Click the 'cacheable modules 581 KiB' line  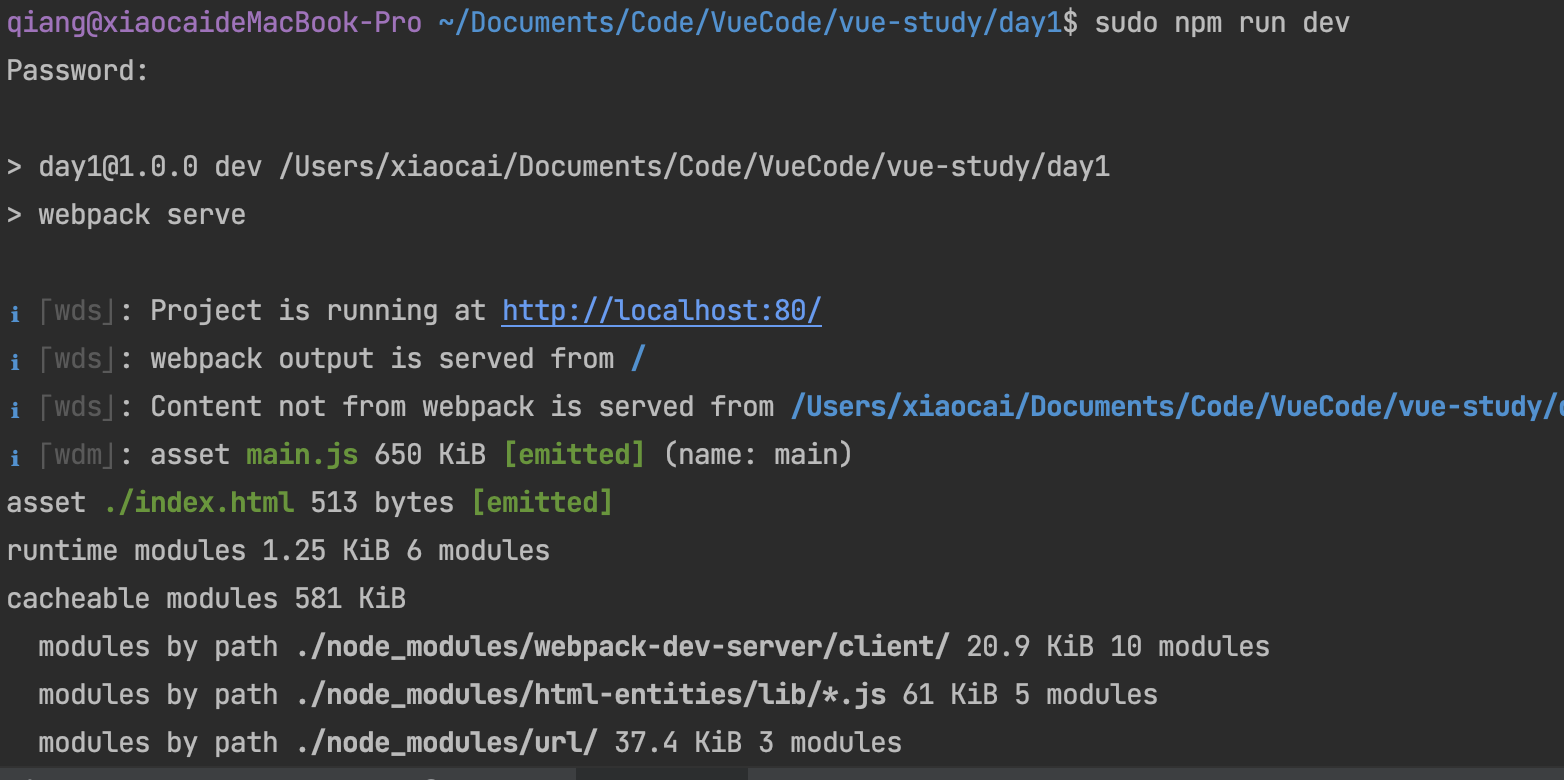pyautogui.click(x=206, y=599)
